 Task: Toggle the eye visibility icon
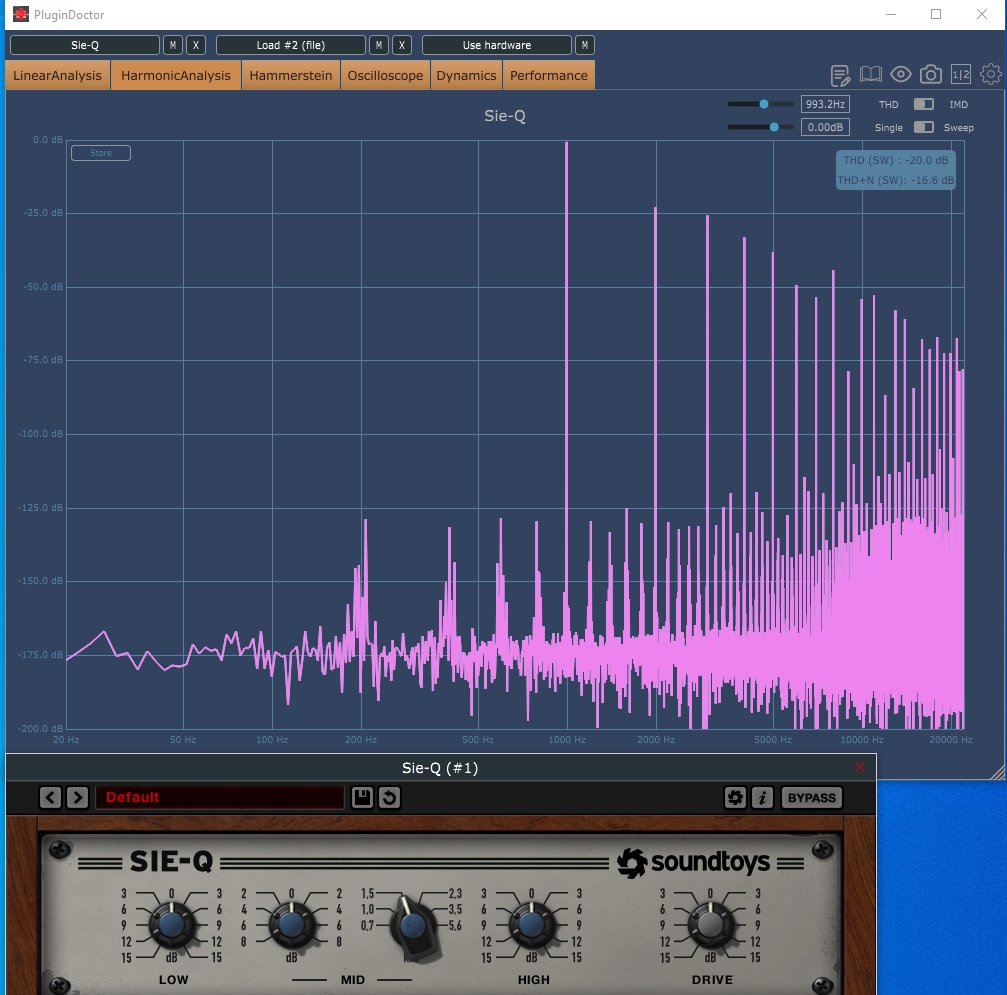900,75
